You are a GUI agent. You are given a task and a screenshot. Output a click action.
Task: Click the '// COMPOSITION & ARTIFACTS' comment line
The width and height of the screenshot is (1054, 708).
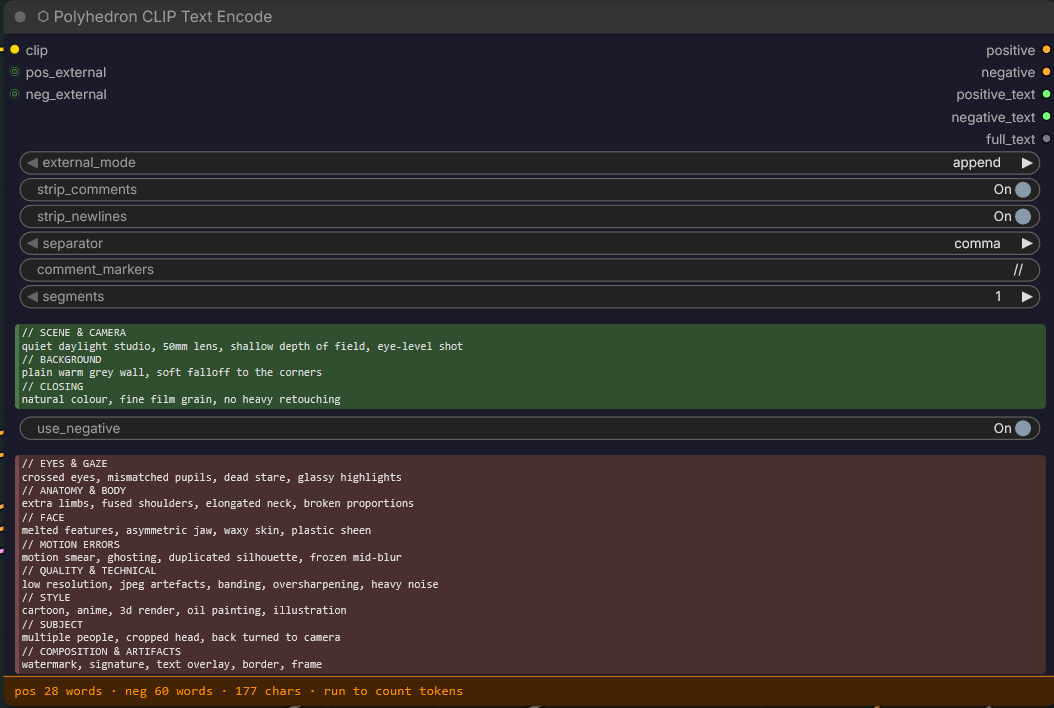point(101,652)
